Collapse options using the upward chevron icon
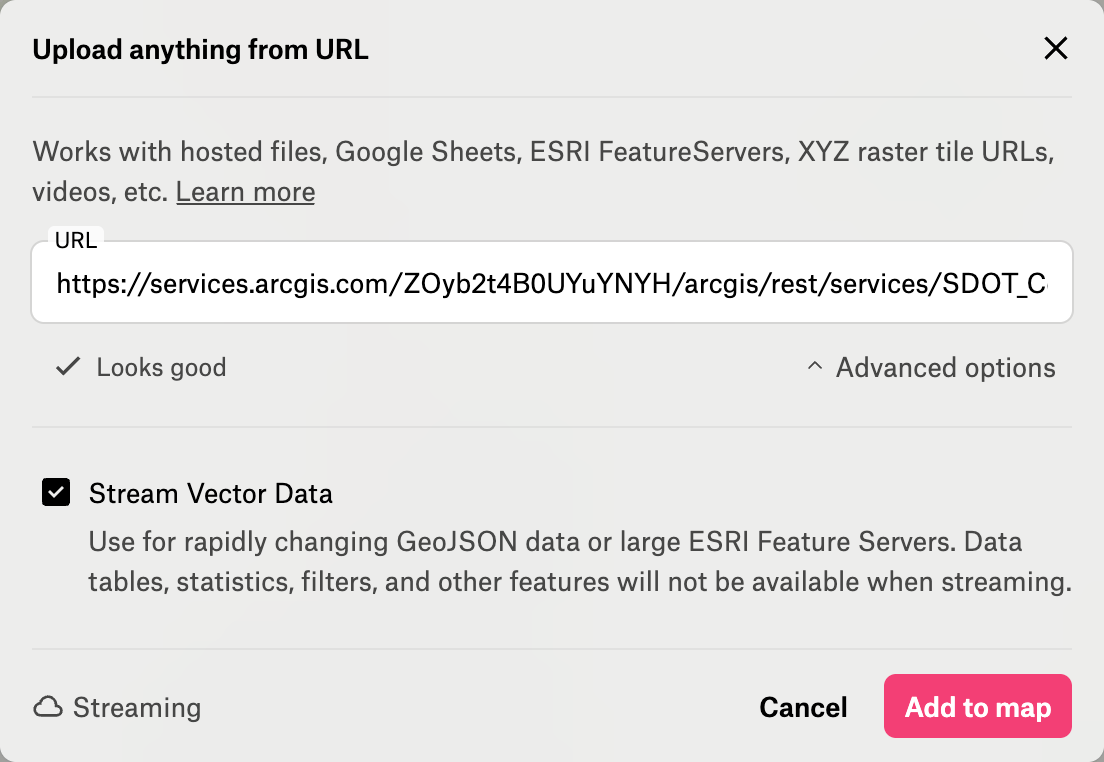The height and width of the screenshot is (762, 1104). (815, 366)
